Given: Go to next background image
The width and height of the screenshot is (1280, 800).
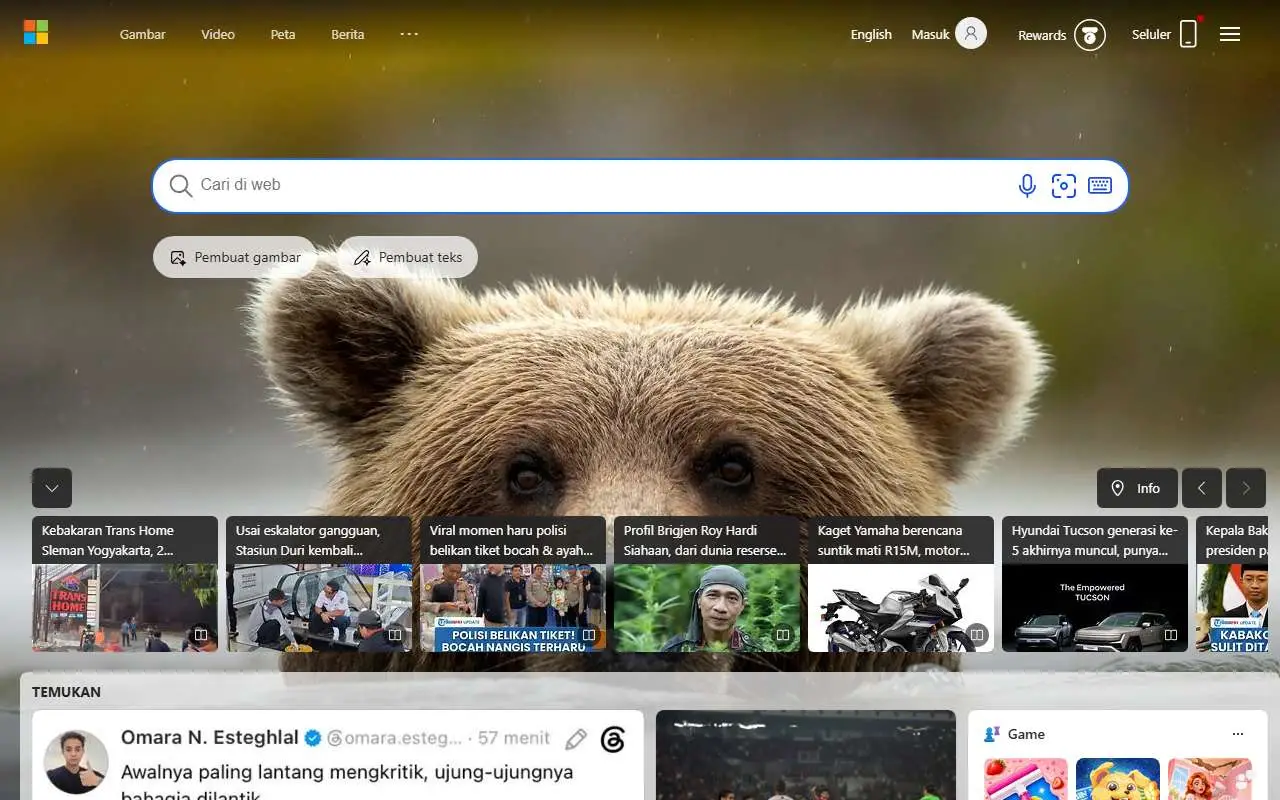Looking at the screenshot, I should coord(1246,488).
